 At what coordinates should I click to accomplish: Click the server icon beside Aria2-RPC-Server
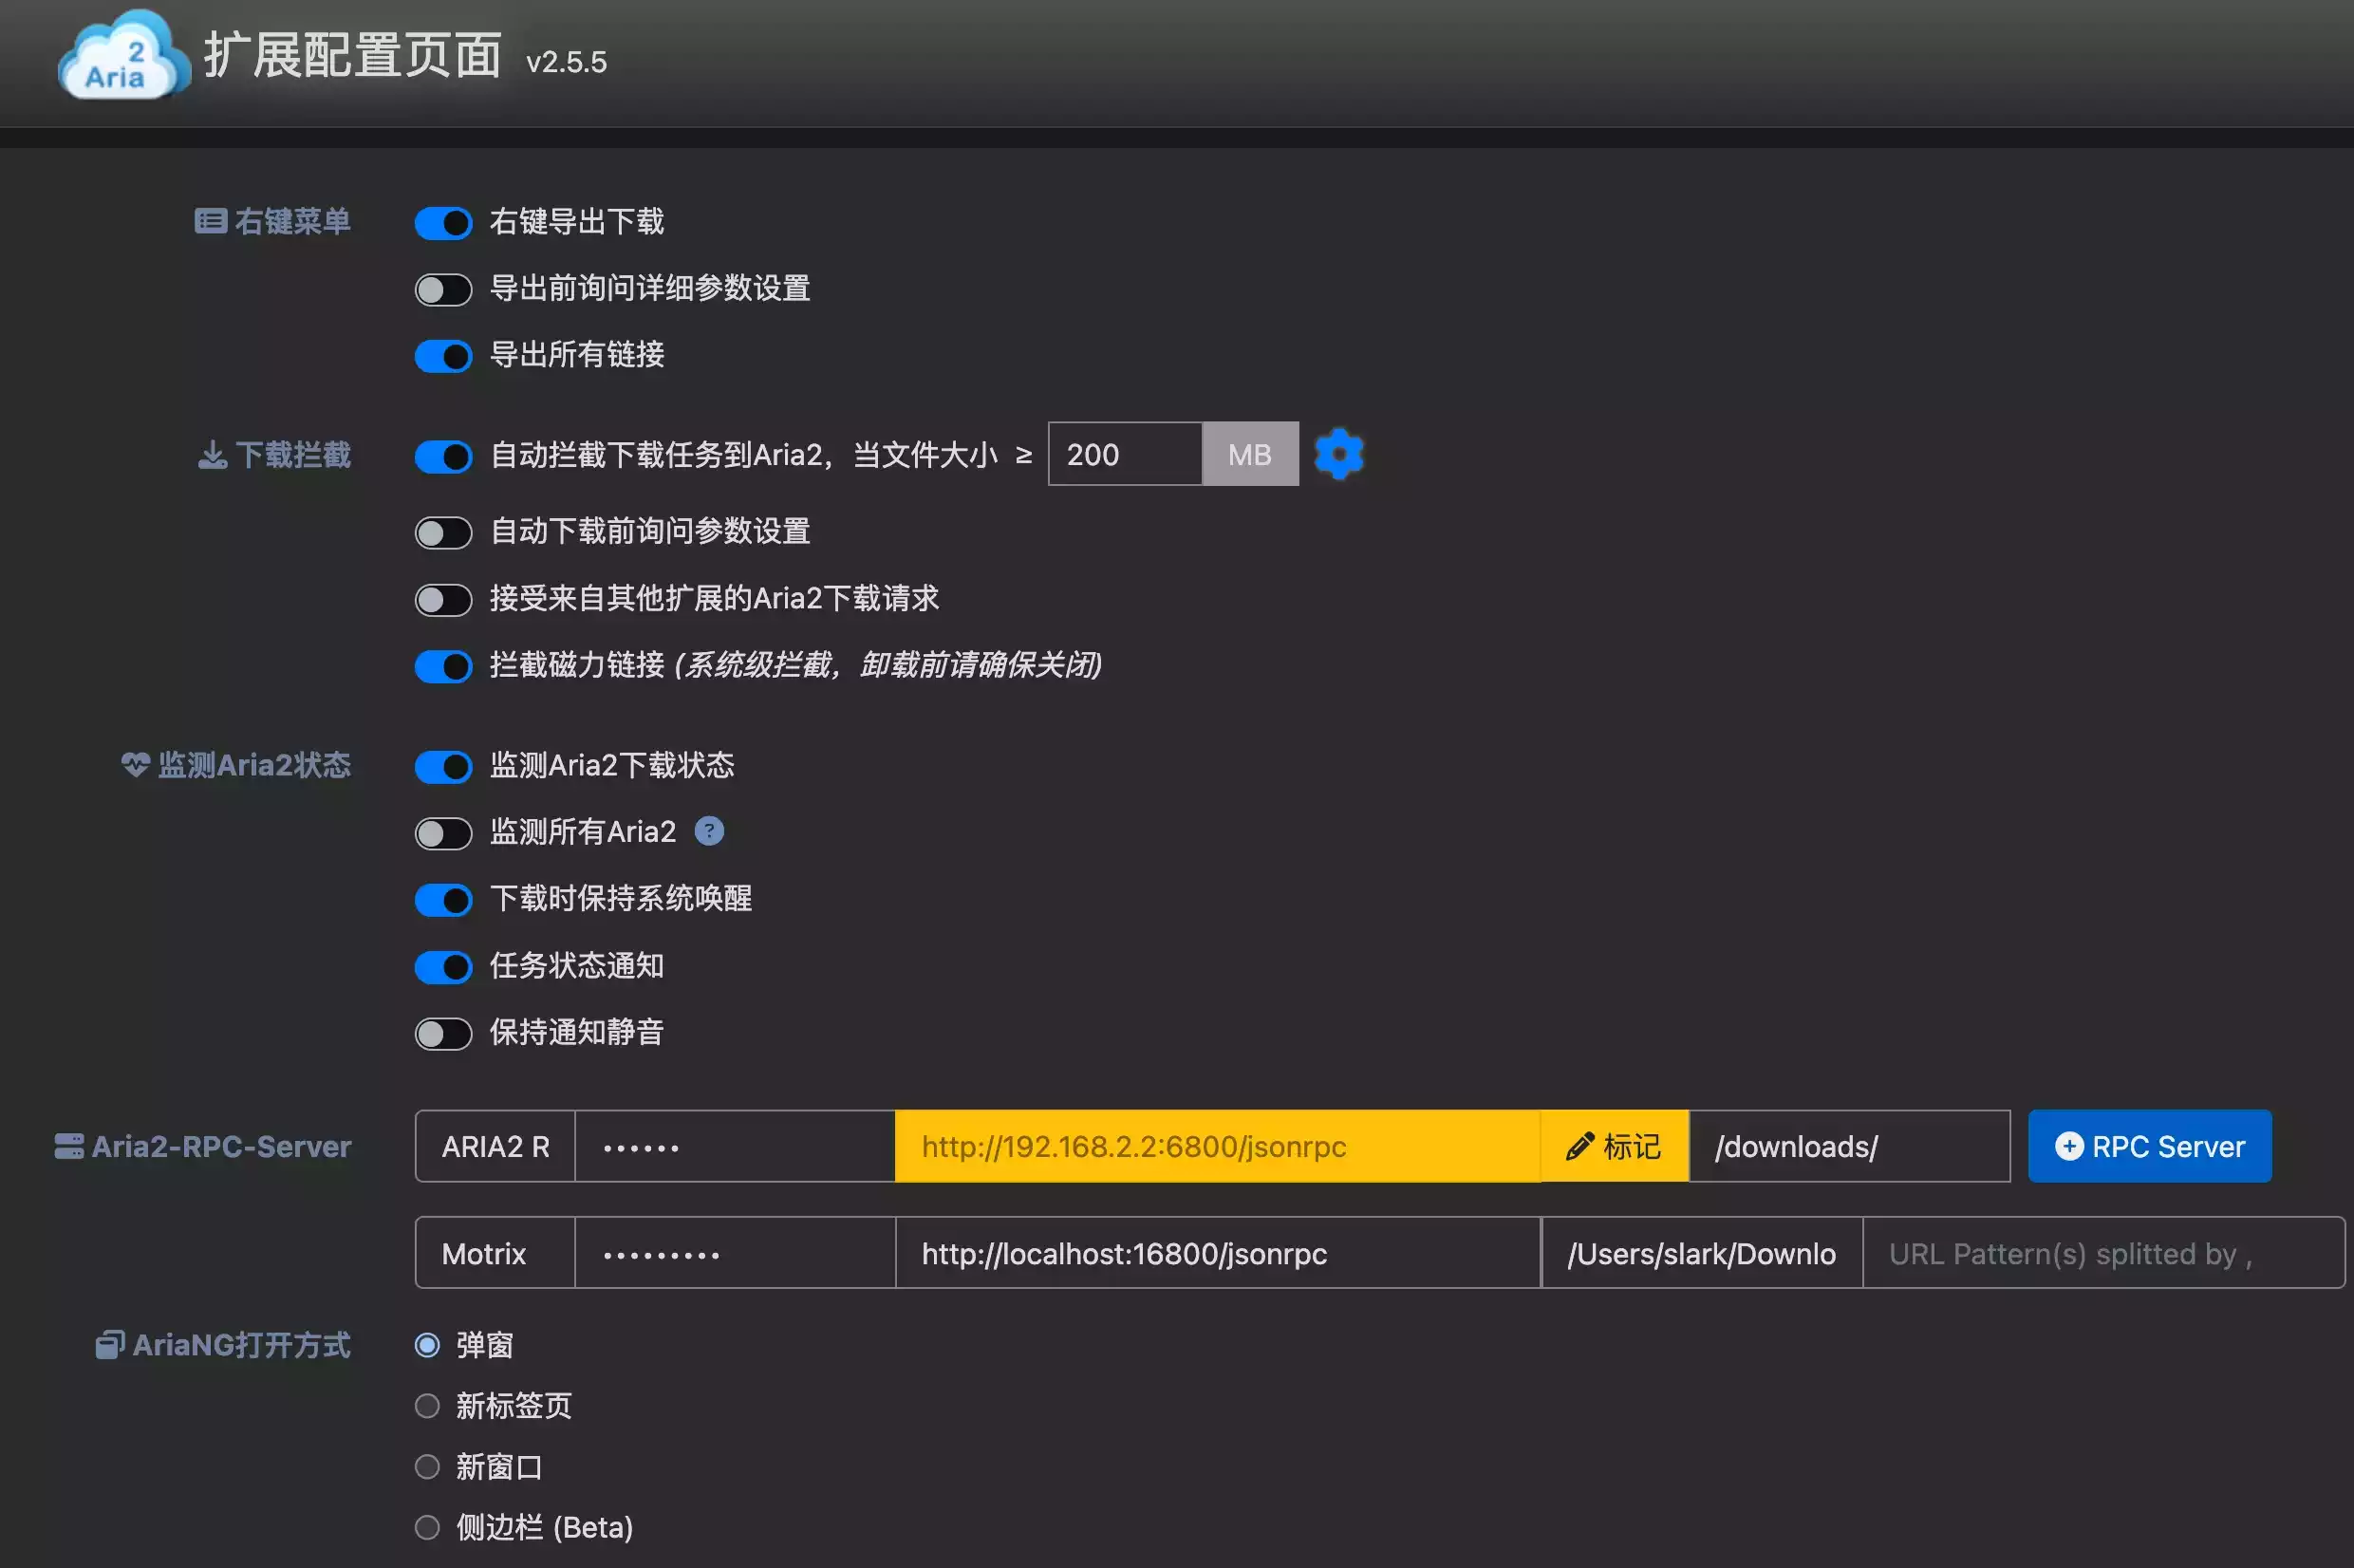coord(69,1146)
